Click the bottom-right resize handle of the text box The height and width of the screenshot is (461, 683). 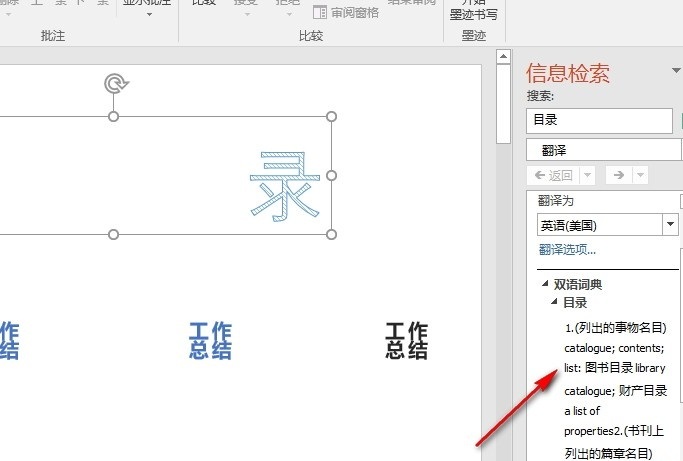pos(331,234)
